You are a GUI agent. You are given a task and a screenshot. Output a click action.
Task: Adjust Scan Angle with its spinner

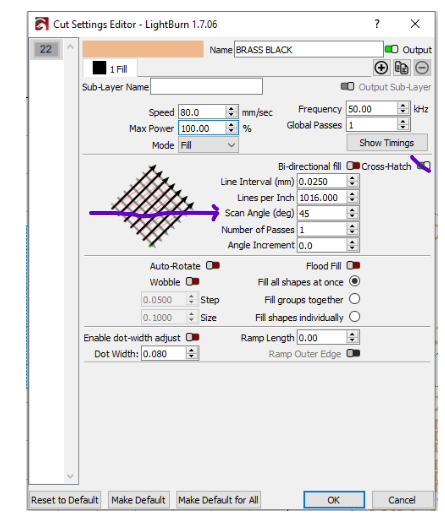pyautogui.click(x=352, y=213)
